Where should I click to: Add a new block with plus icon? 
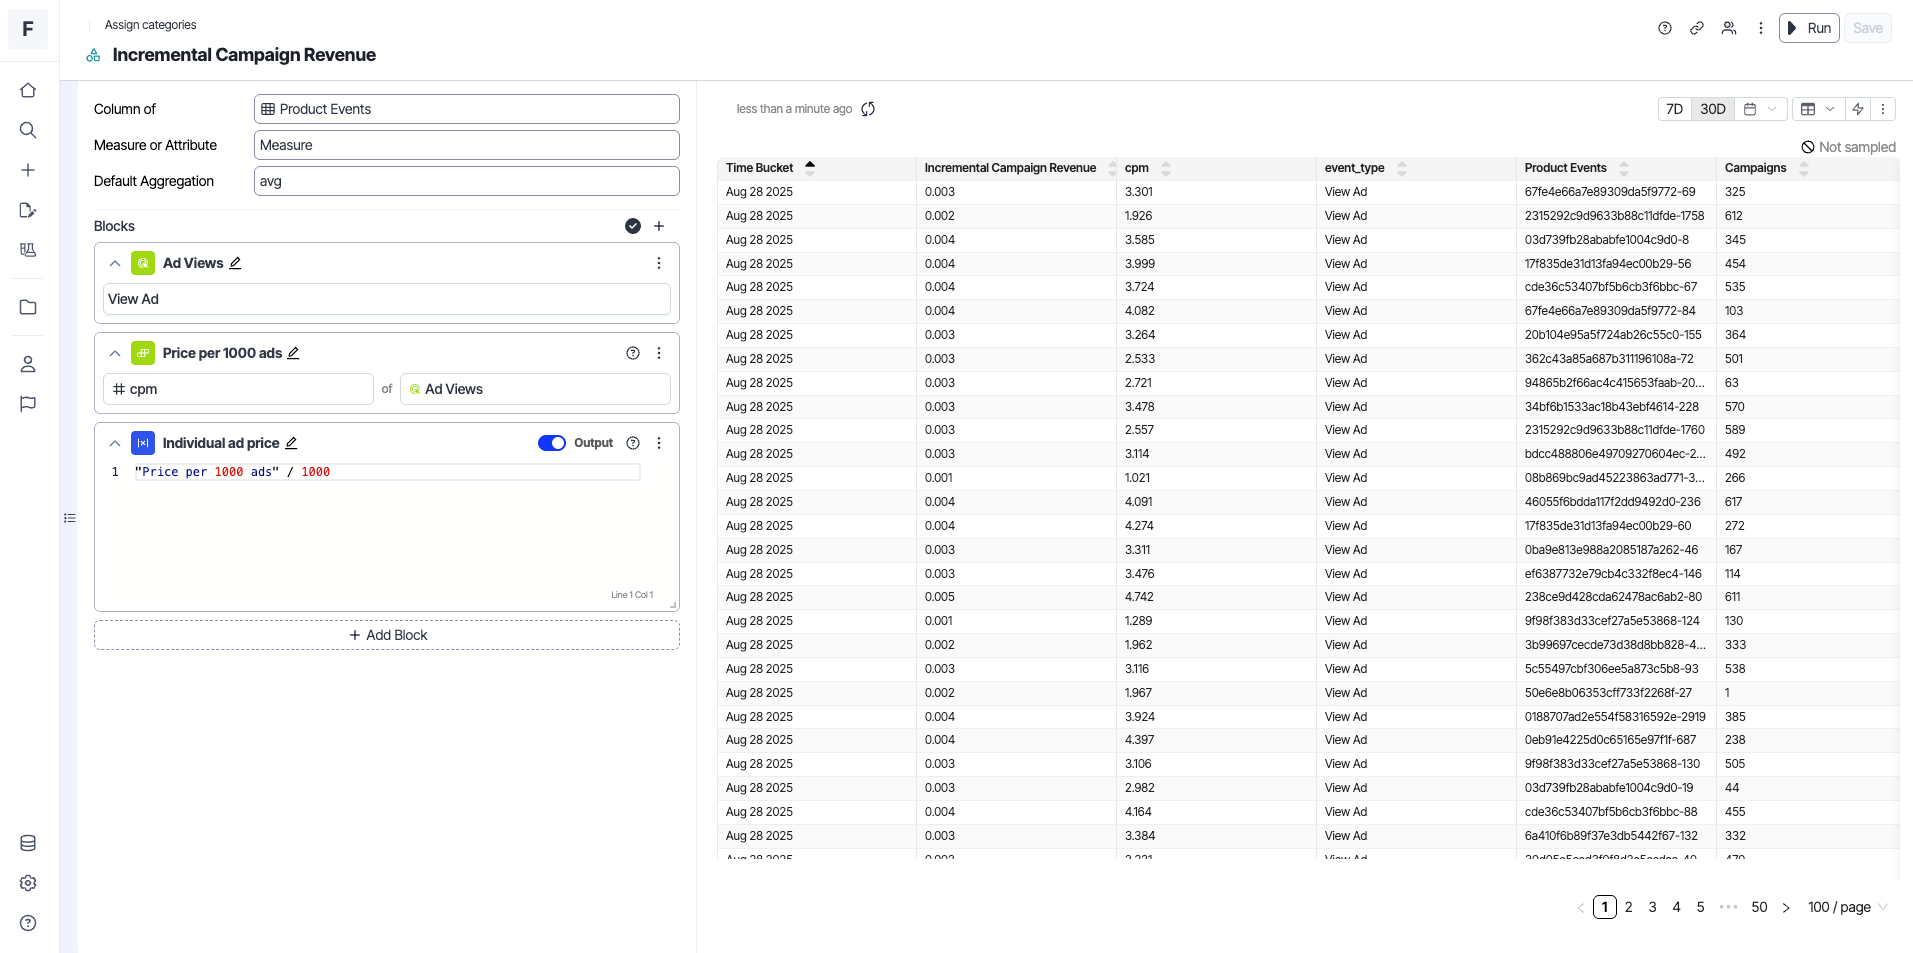[659, 226]
